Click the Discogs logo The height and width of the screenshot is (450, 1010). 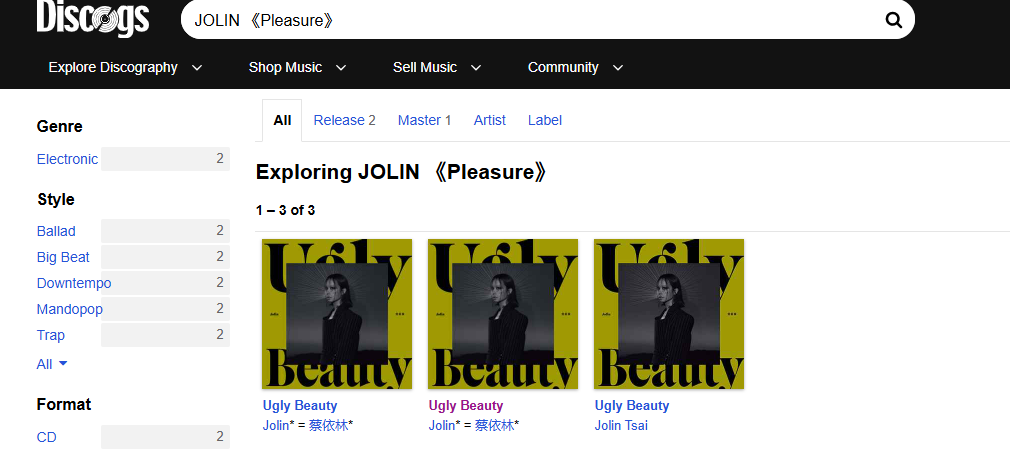93,17
